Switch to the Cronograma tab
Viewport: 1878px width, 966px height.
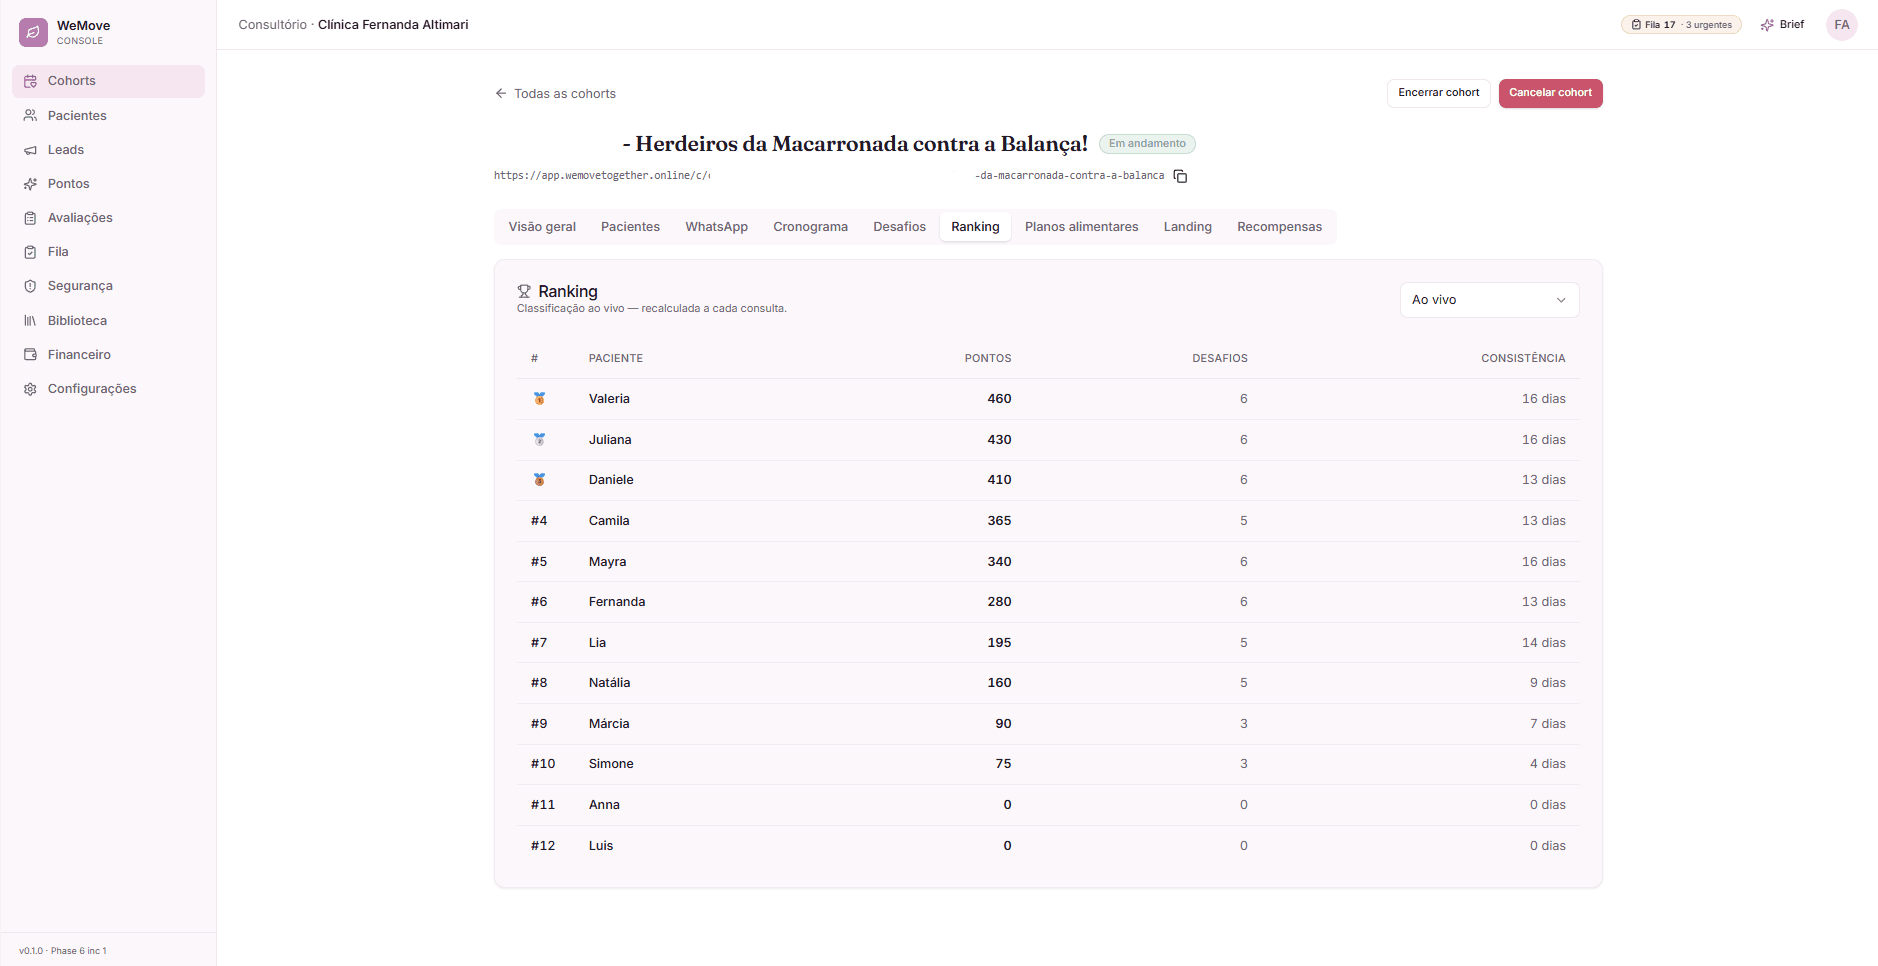pos(810,227)
